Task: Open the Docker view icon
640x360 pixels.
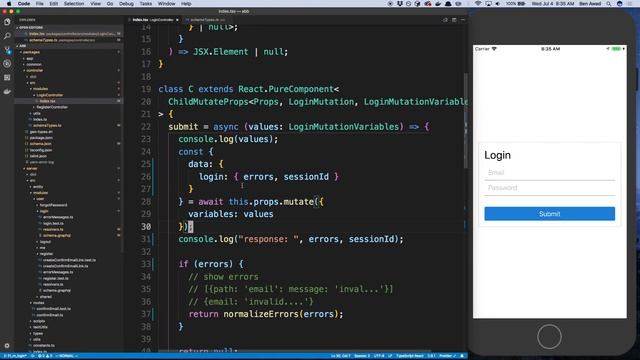Action: click(7, 91)
